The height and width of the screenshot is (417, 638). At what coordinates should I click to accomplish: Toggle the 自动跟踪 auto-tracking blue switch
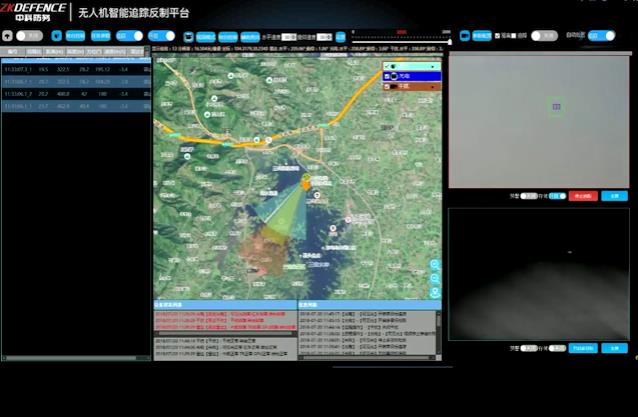coord(601,36)
